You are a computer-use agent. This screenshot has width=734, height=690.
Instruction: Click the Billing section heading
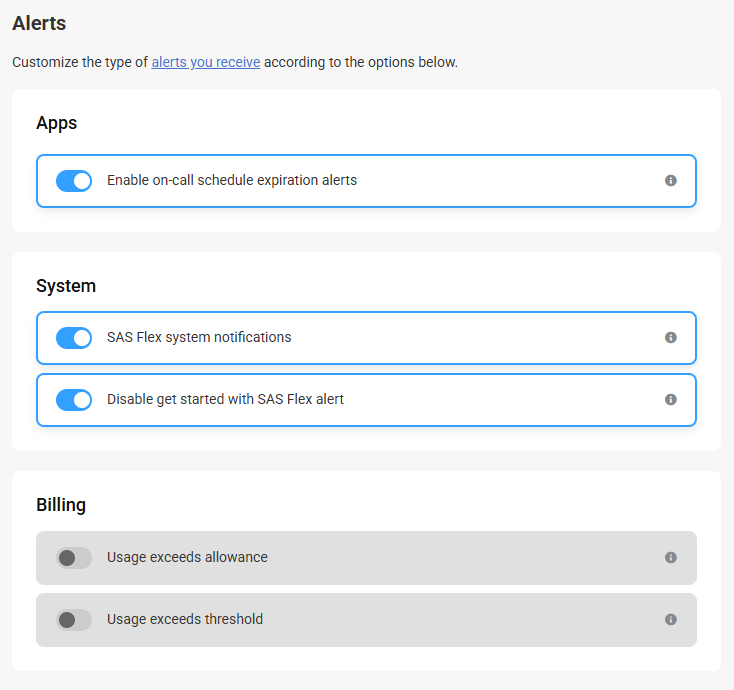[61, 505]
